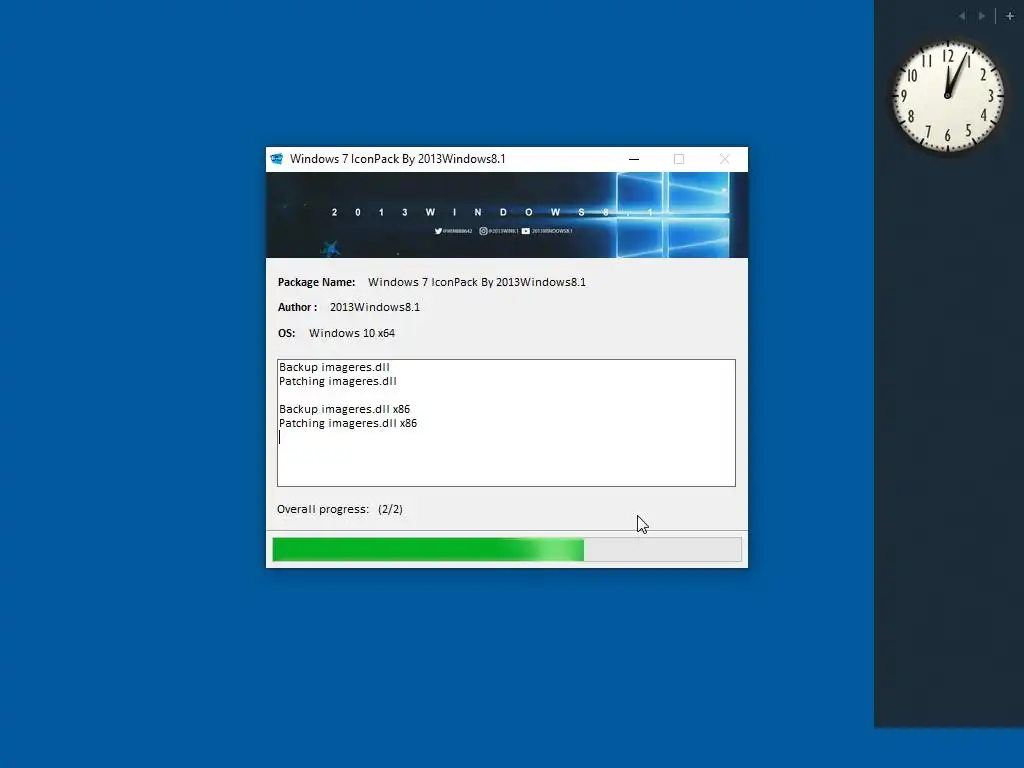The image size is (1024, 768).
Task: Click the plus icon to add gadgets
Action: pyautogui.click(x=1010, y=16)
